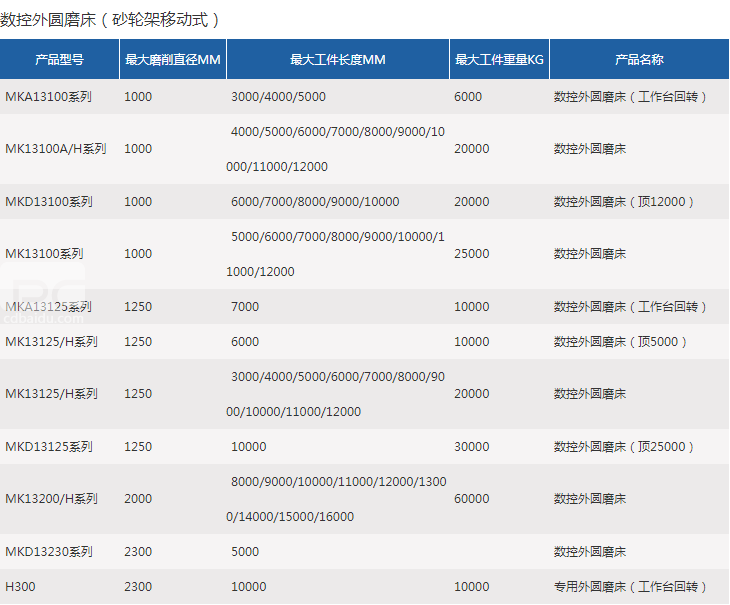
Task: Click the 产品型号 column header
Action: tap(59, 60)
